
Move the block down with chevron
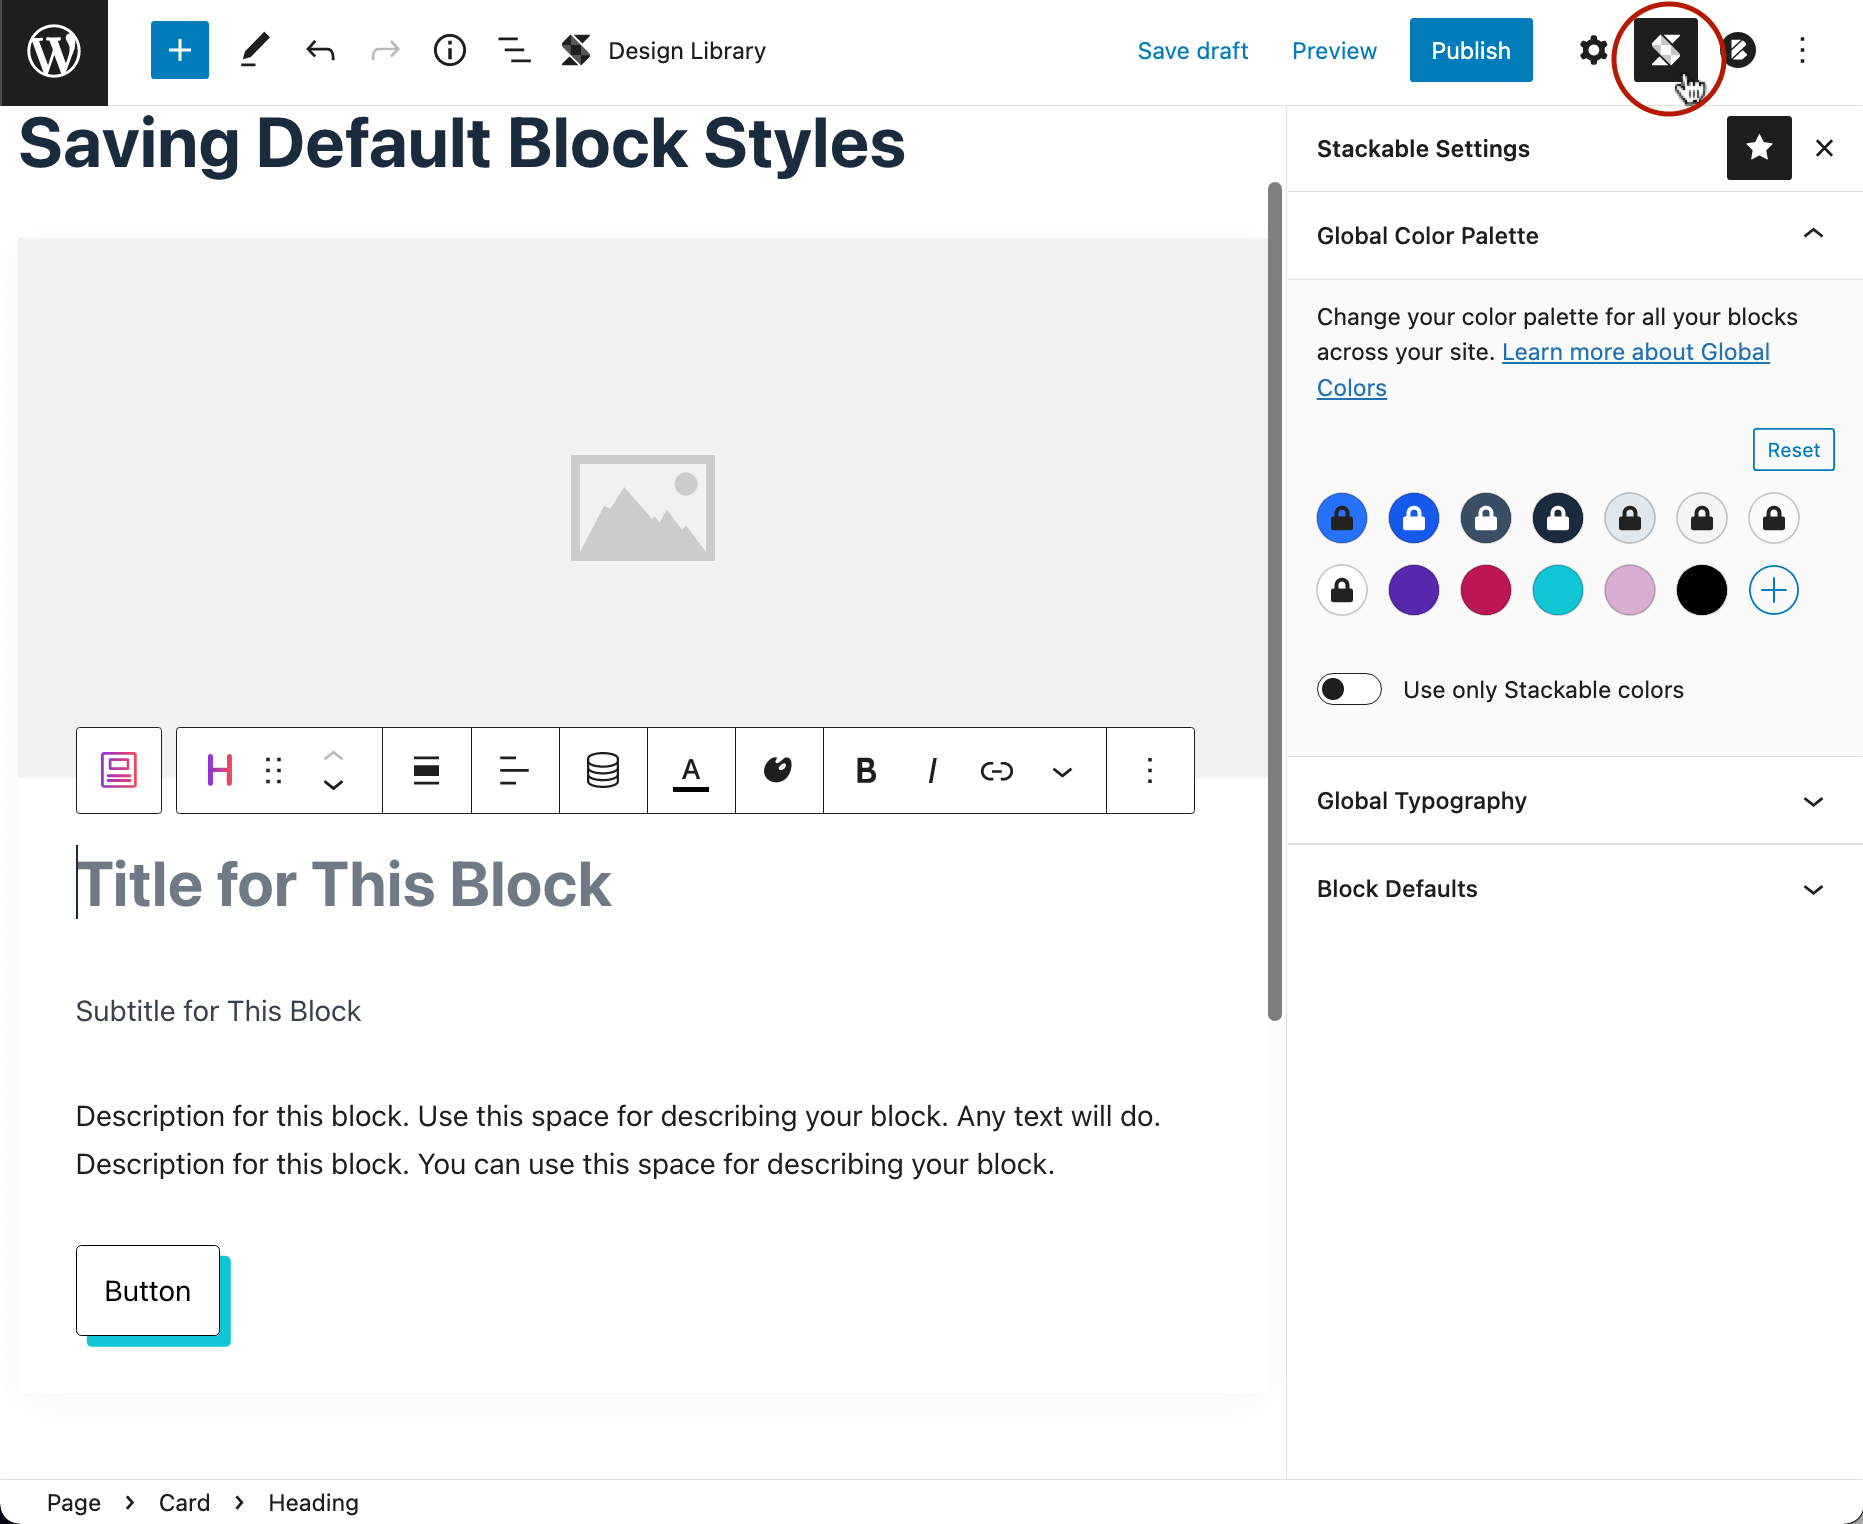coord(334,786)
